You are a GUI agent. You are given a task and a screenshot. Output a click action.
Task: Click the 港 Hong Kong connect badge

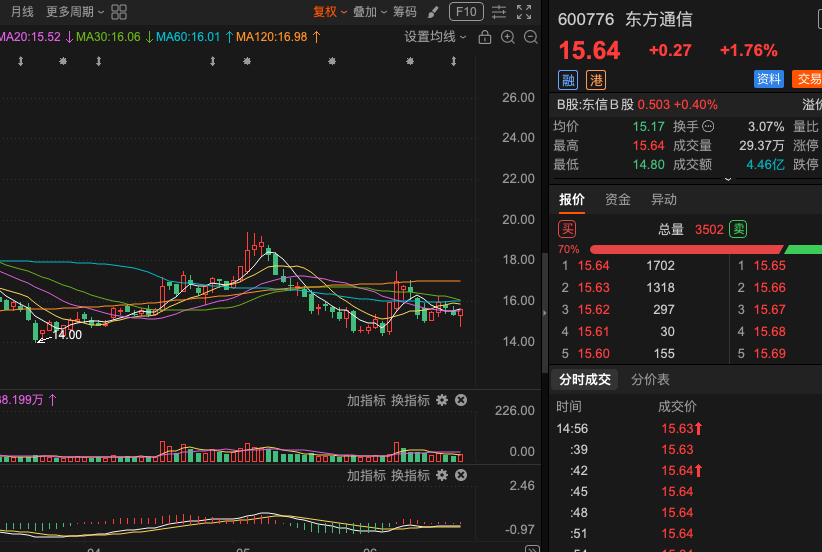(596, 80)
